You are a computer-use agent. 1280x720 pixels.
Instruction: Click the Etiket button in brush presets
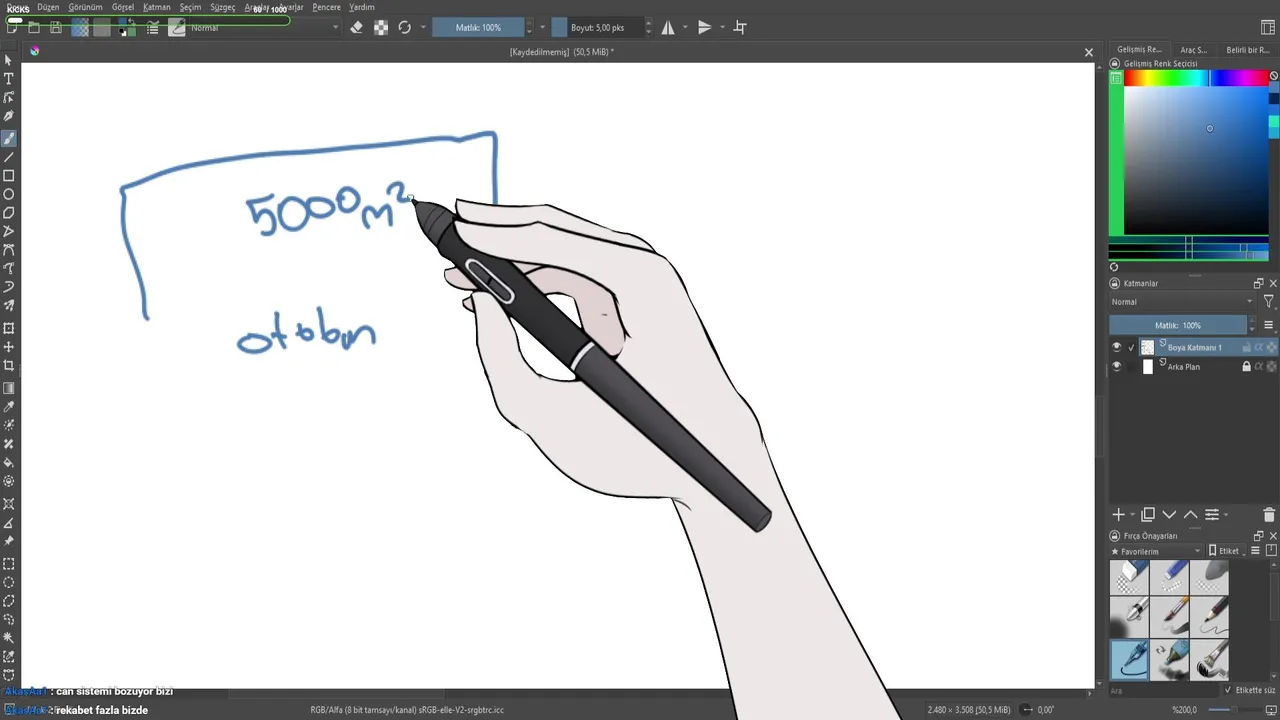1224,551
